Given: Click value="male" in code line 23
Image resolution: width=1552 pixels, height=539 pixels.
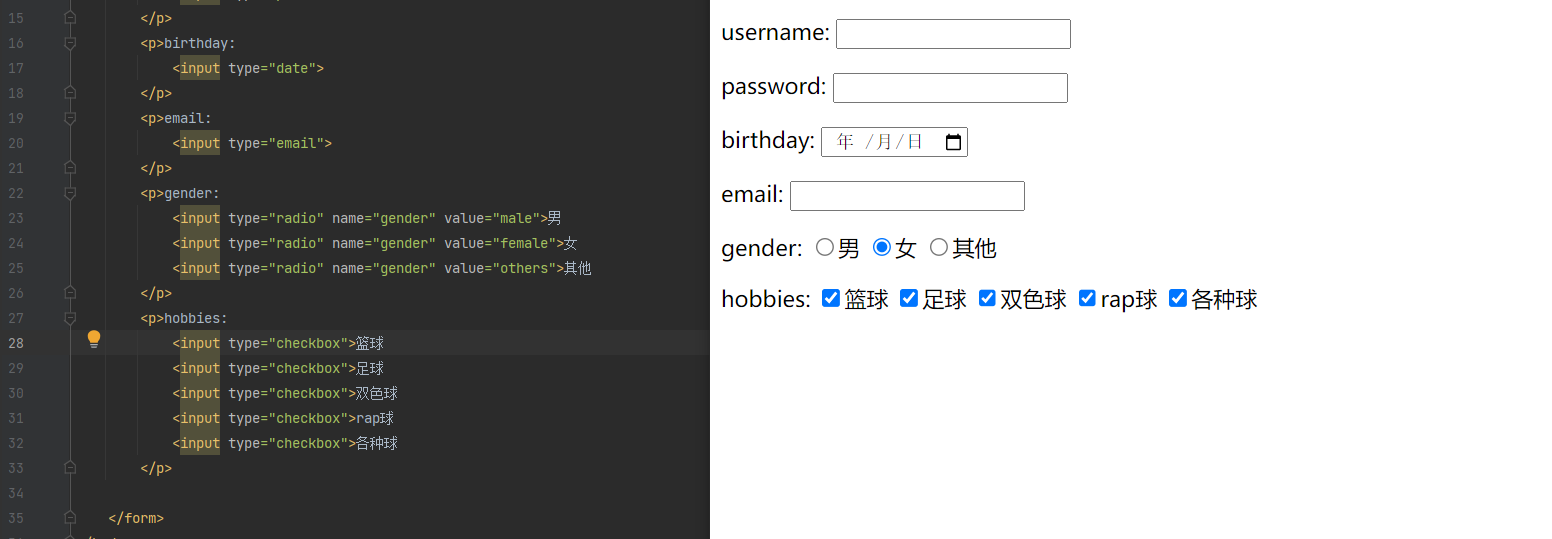Looking at the screenshot, I should [x=494, y=218].
